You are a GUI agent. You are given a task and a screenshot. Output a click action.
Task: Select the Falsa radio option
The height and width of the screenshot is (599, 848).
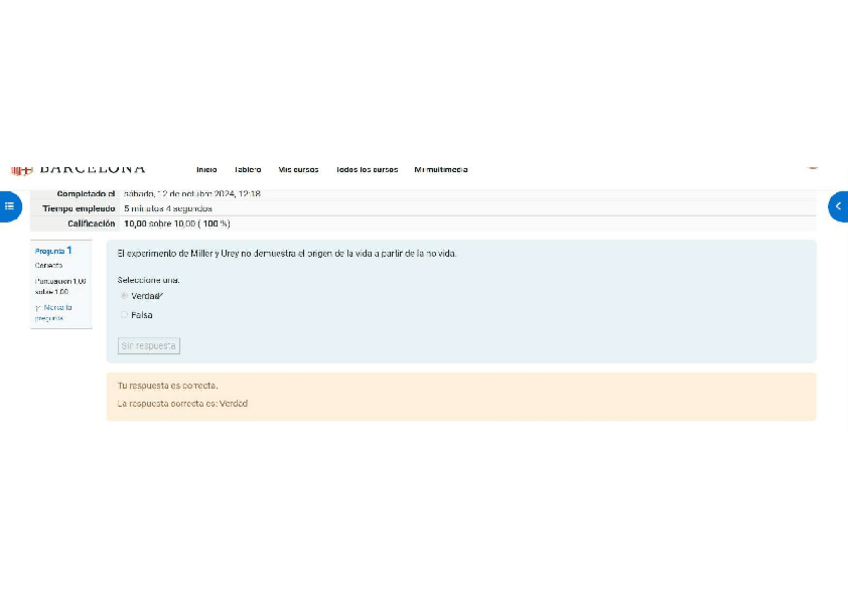pos(124,315)
